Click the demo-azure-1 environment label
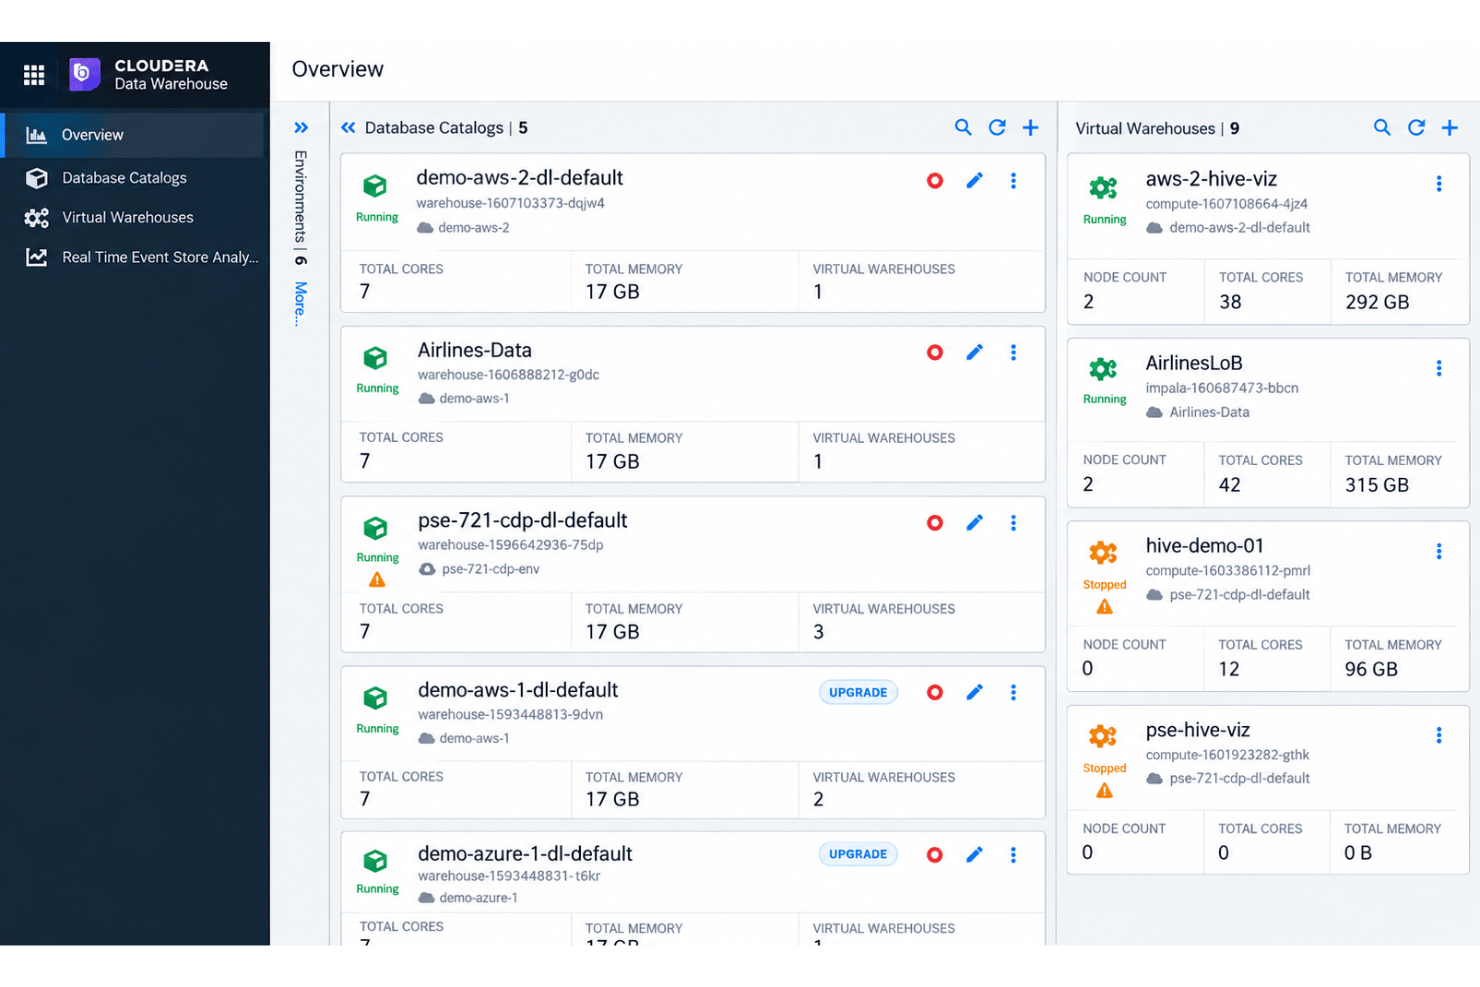The image size is (1480, 987). pos(478,898)
